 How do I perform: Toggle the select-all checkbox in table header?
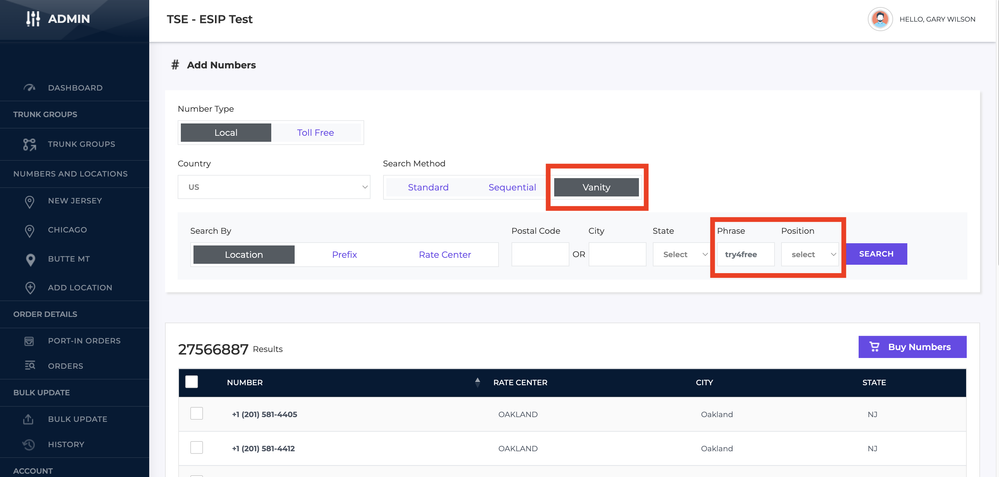[191, 381]
